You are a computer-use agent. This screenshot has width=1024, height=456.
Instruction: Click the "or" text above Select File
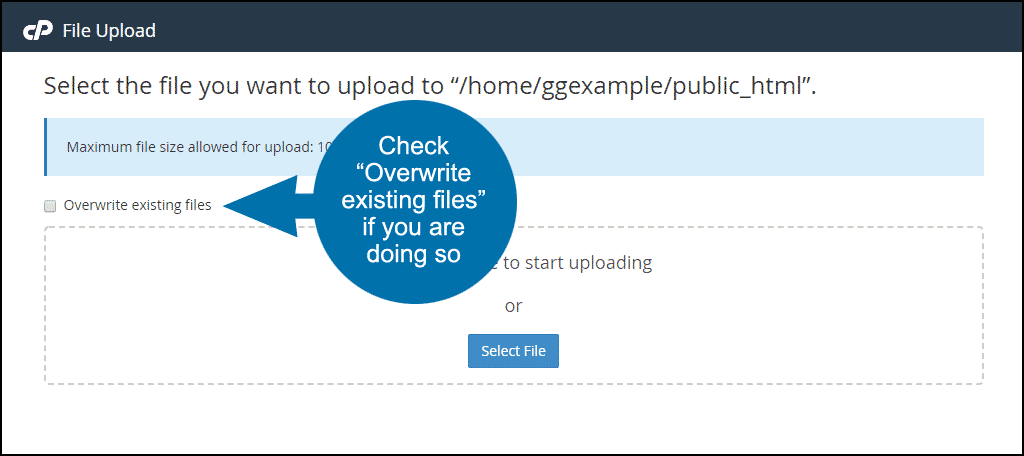(513, 305)
